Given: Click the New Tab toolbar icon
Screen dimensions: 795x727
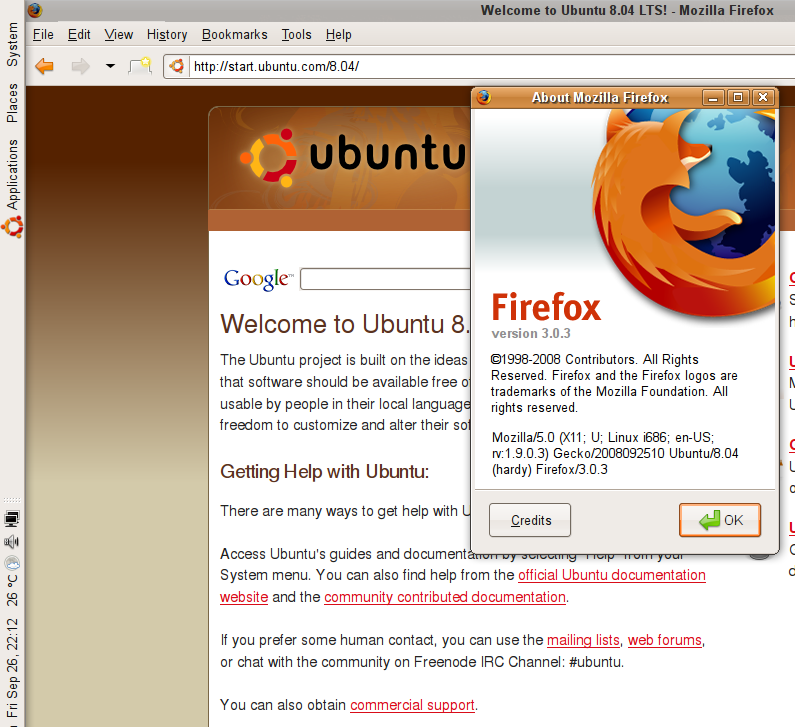Looking at the screenshot, I should (140, 66).
